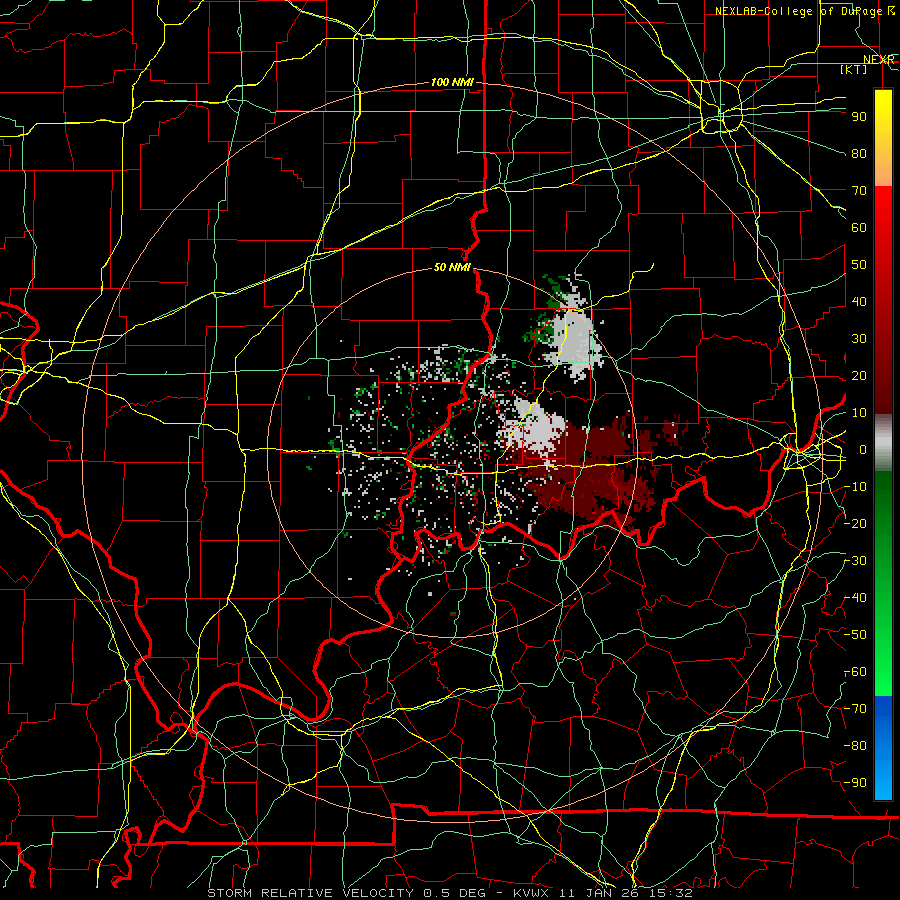This screenshot has width=900, height=900.
Task: Click the 40 value on the velocity scale
Action: point(859,302)
